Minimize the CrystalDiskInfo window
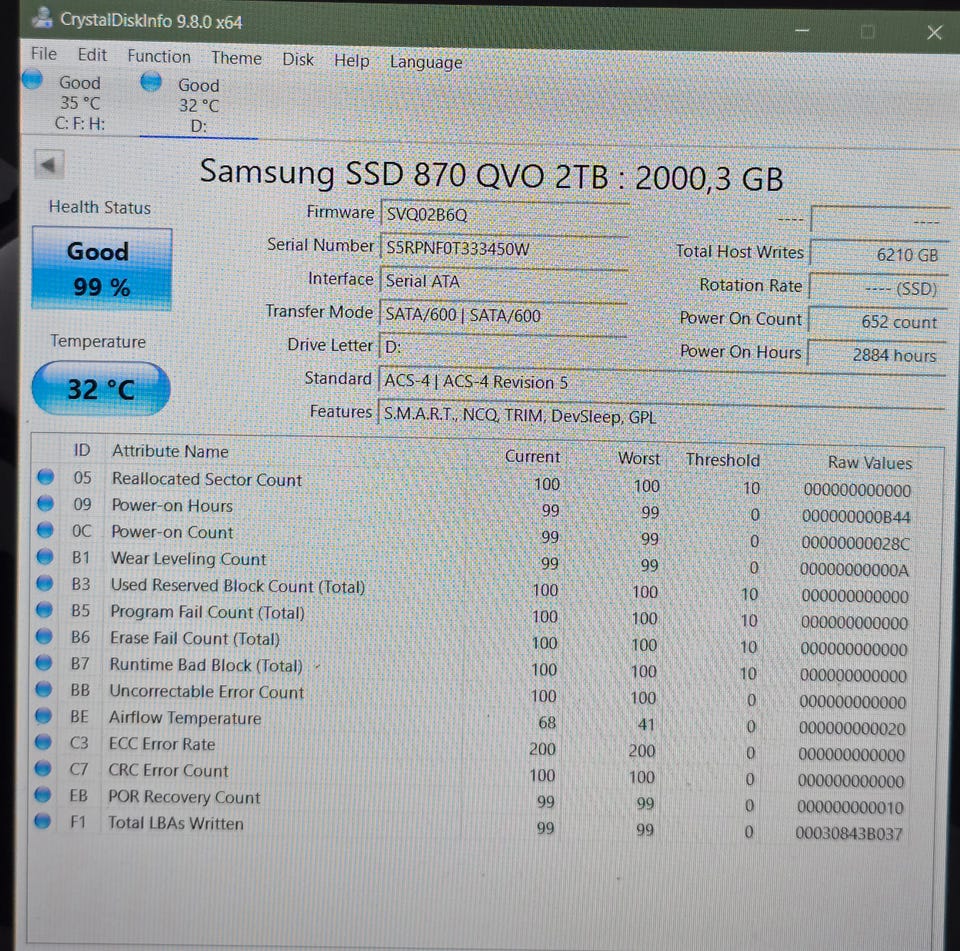Viewport: 960px width, 951px height. tap(802, 30)
